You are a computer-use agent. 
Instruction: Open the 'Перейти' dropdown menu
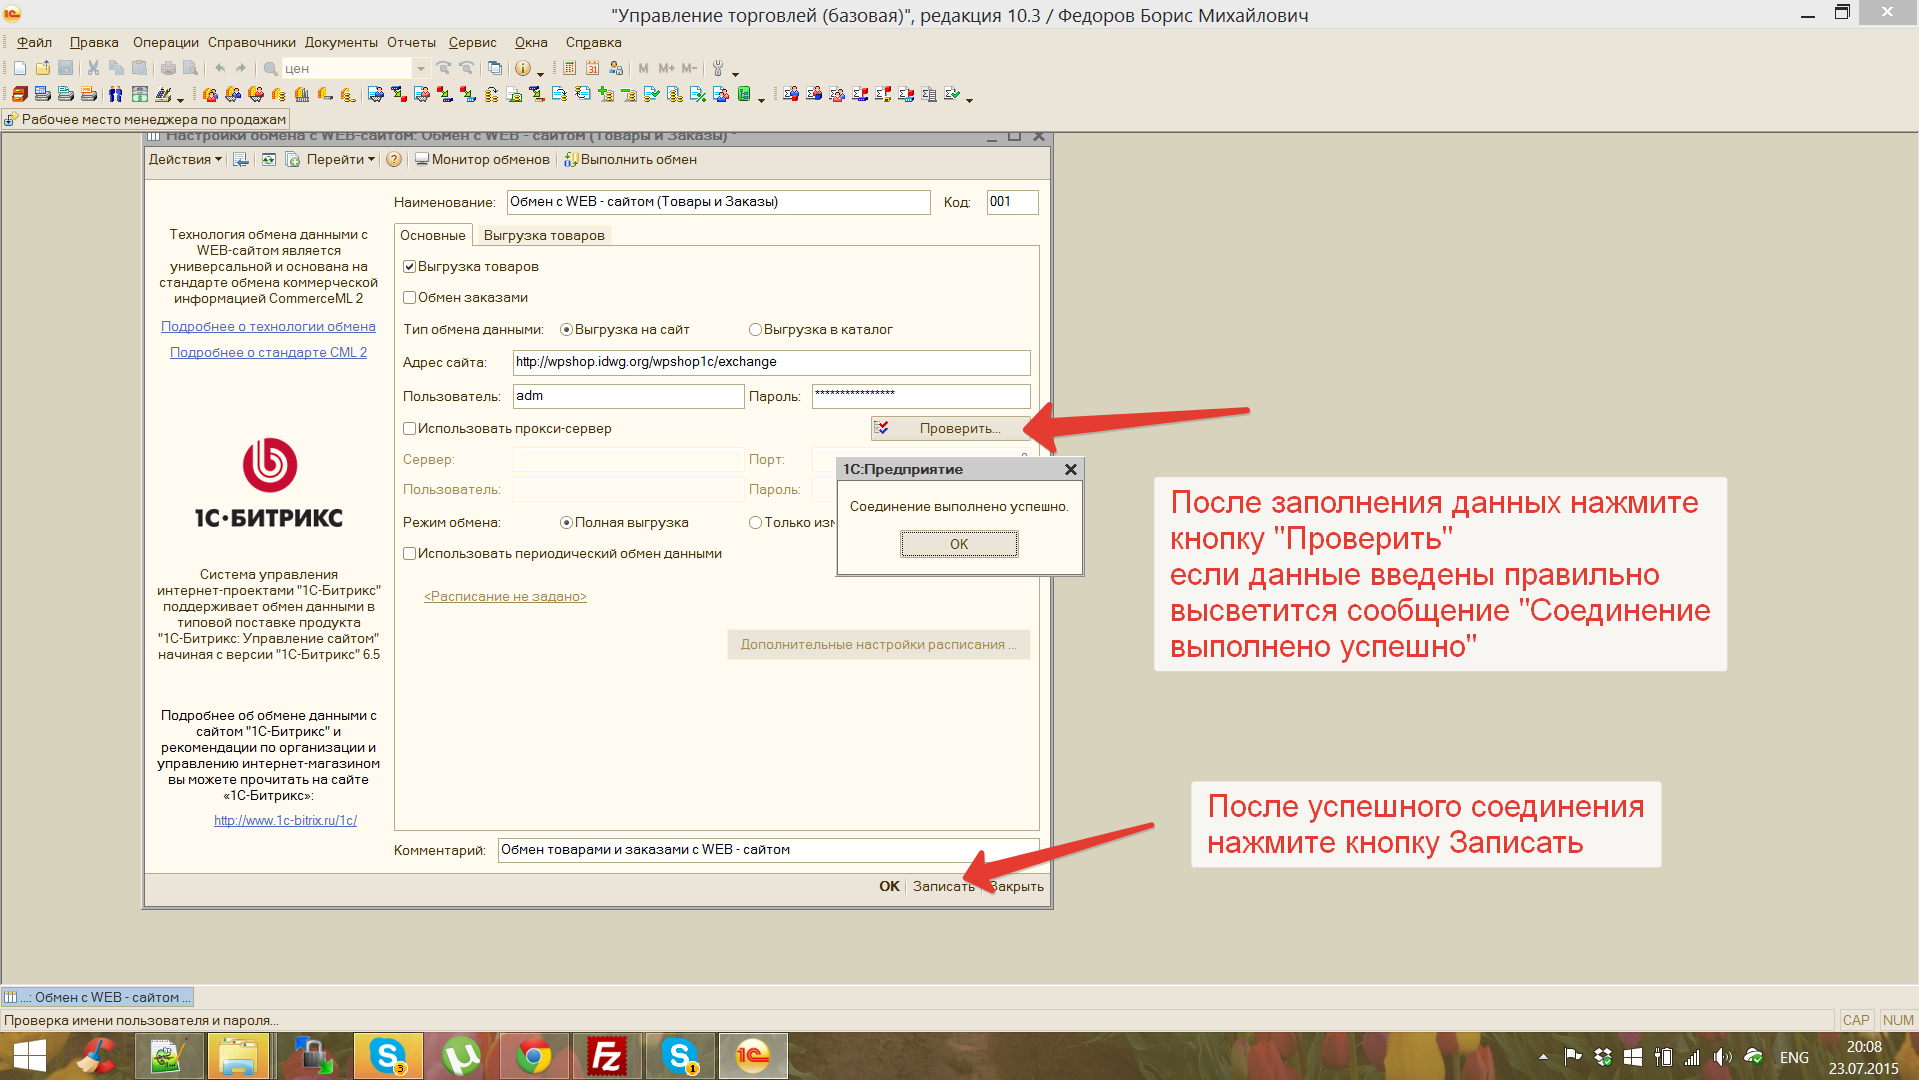coord(340,159)
